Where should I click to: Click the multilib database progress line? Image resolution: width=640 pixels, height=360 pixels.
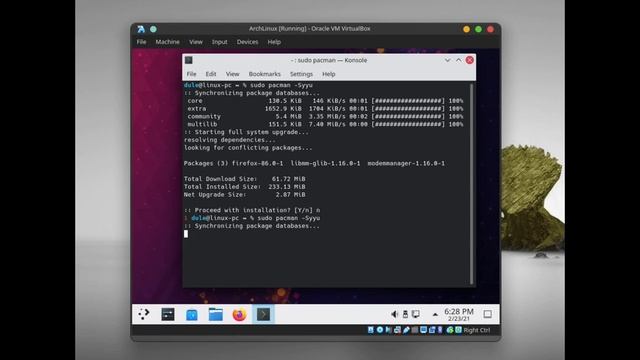point(325,124)
